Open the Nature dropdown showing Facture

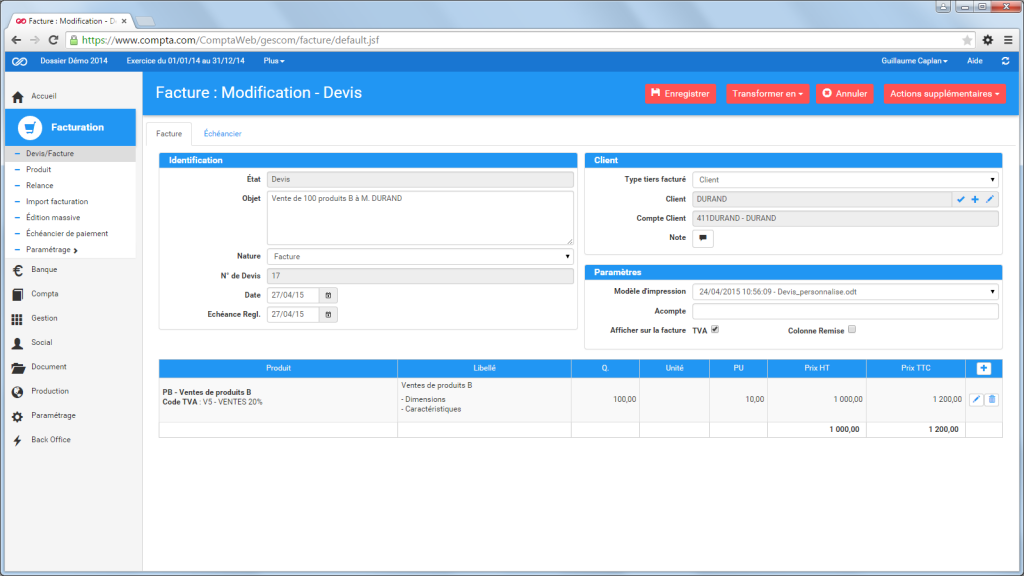click(x=419, y=258)
